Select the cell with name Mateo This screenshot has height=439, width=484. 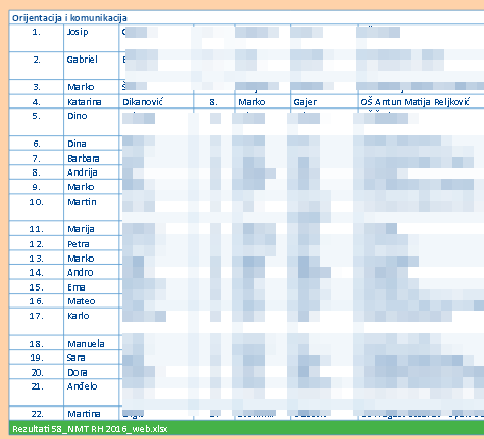pos(91,301)
